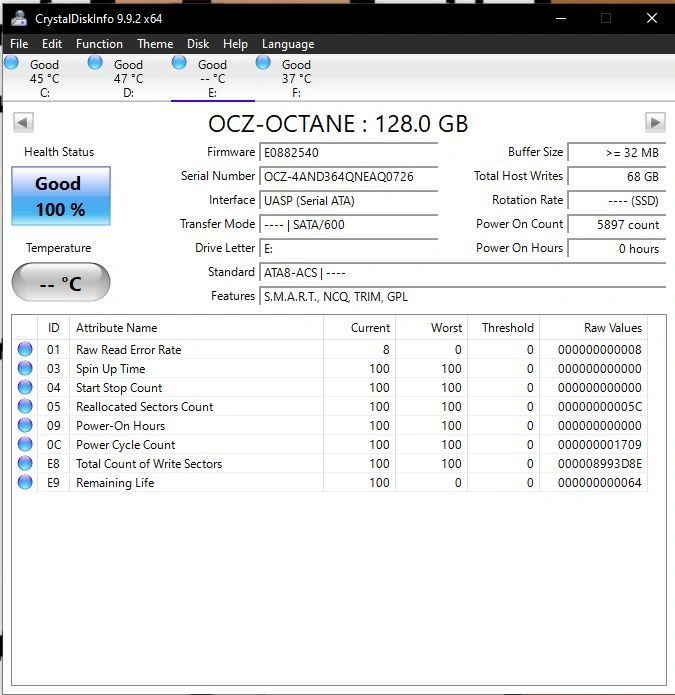The width and height of the screenshot is (675, 695).
Task: Open the Function menu
Action: coord(99,44)
